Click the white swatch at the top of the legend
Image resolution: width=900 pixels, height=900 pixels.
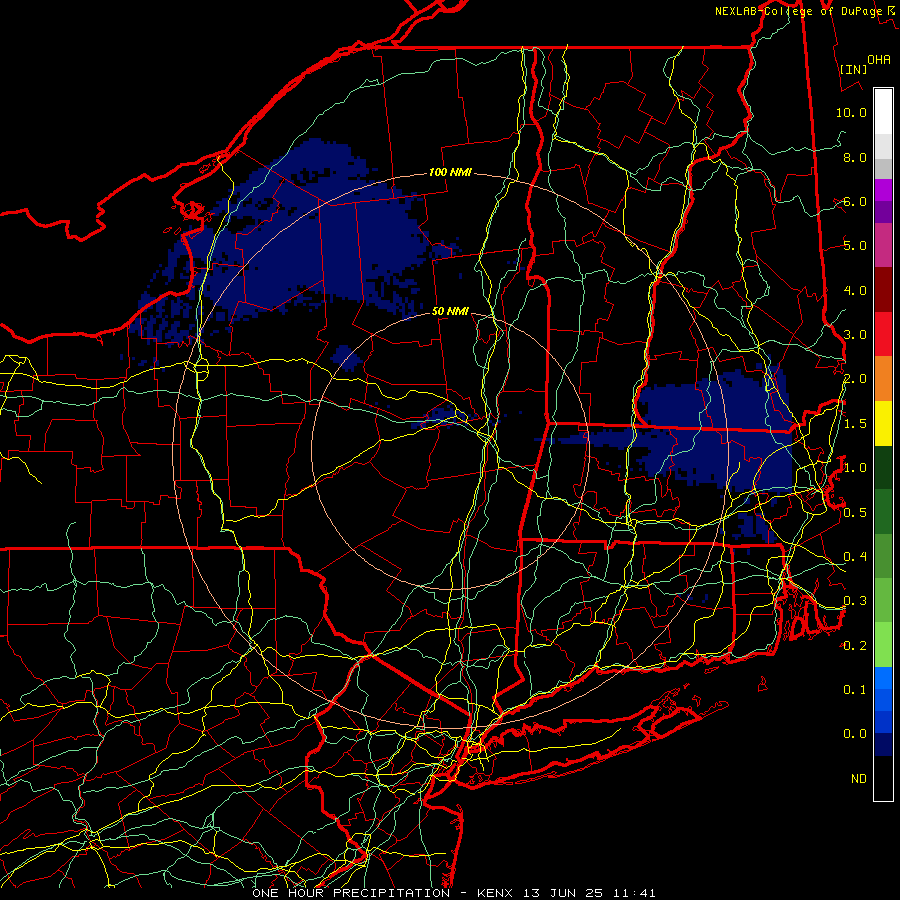(x=883, y=112)
